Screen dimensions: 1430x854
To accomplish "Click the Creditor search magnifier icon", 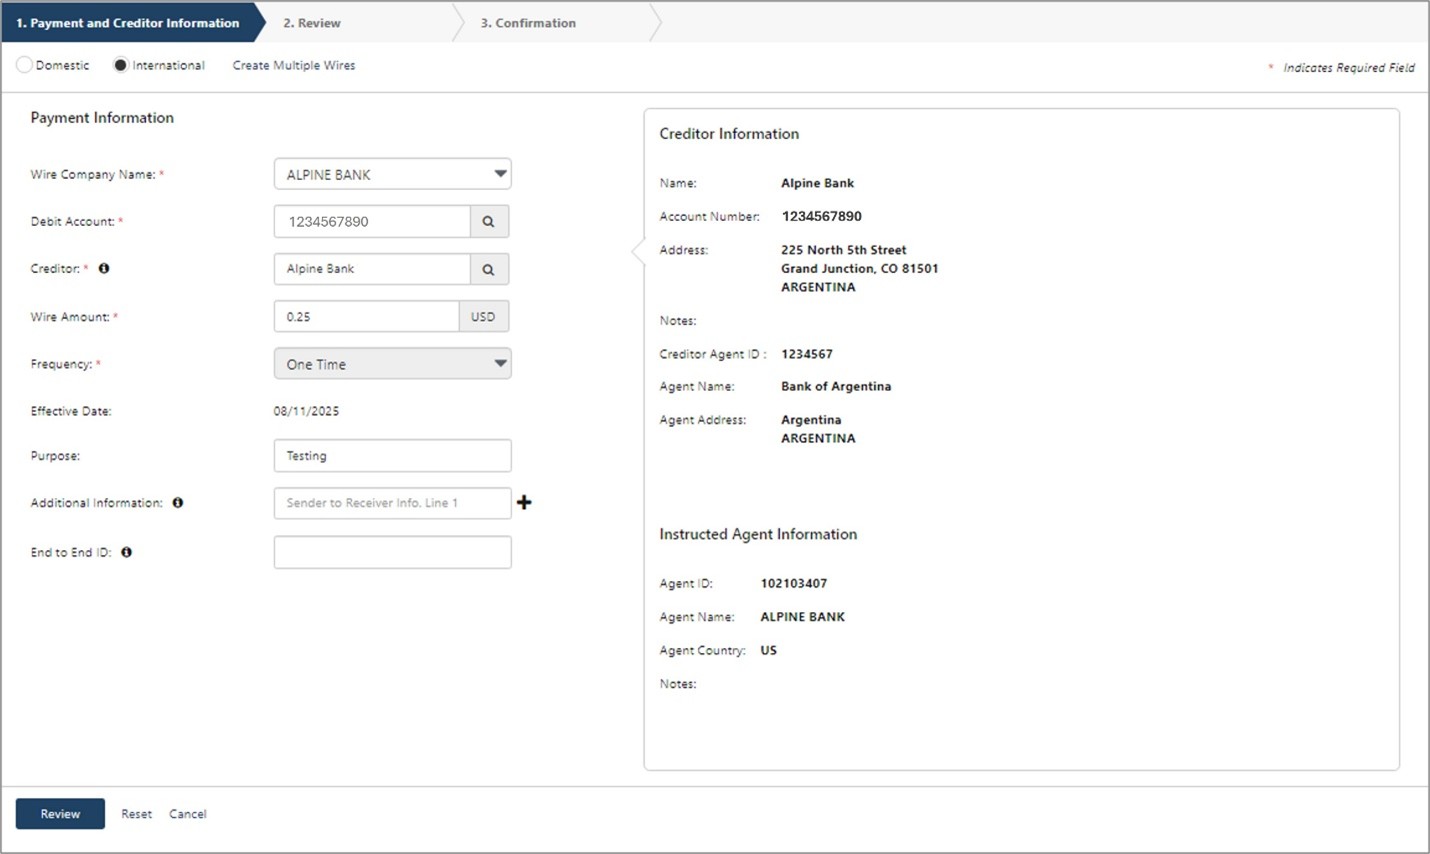I will point(488,269).
